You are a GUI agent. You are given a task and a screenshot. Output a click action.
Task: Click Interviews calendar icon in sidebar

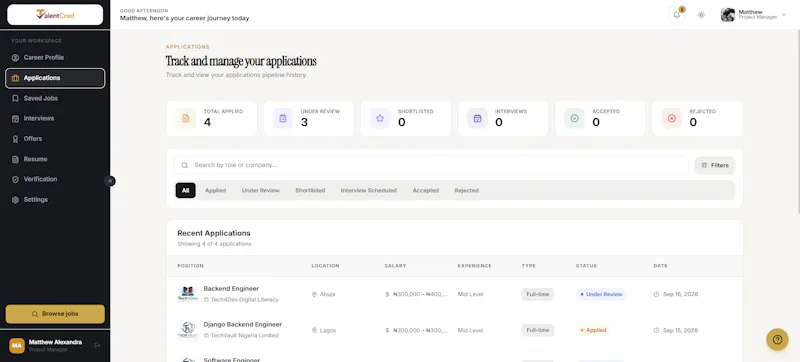coord(15,118)
